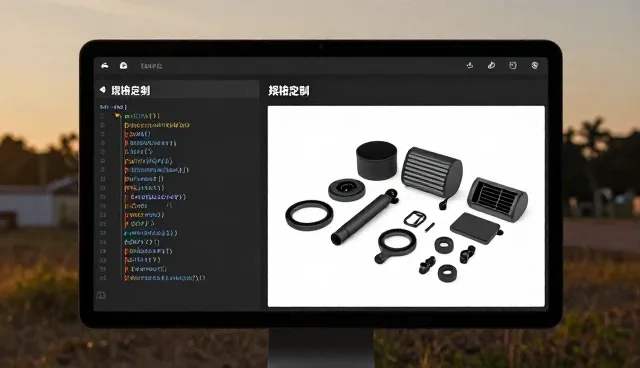
Task: Click the stamp-shaped icon in the top toolbar
Action: 470,65
